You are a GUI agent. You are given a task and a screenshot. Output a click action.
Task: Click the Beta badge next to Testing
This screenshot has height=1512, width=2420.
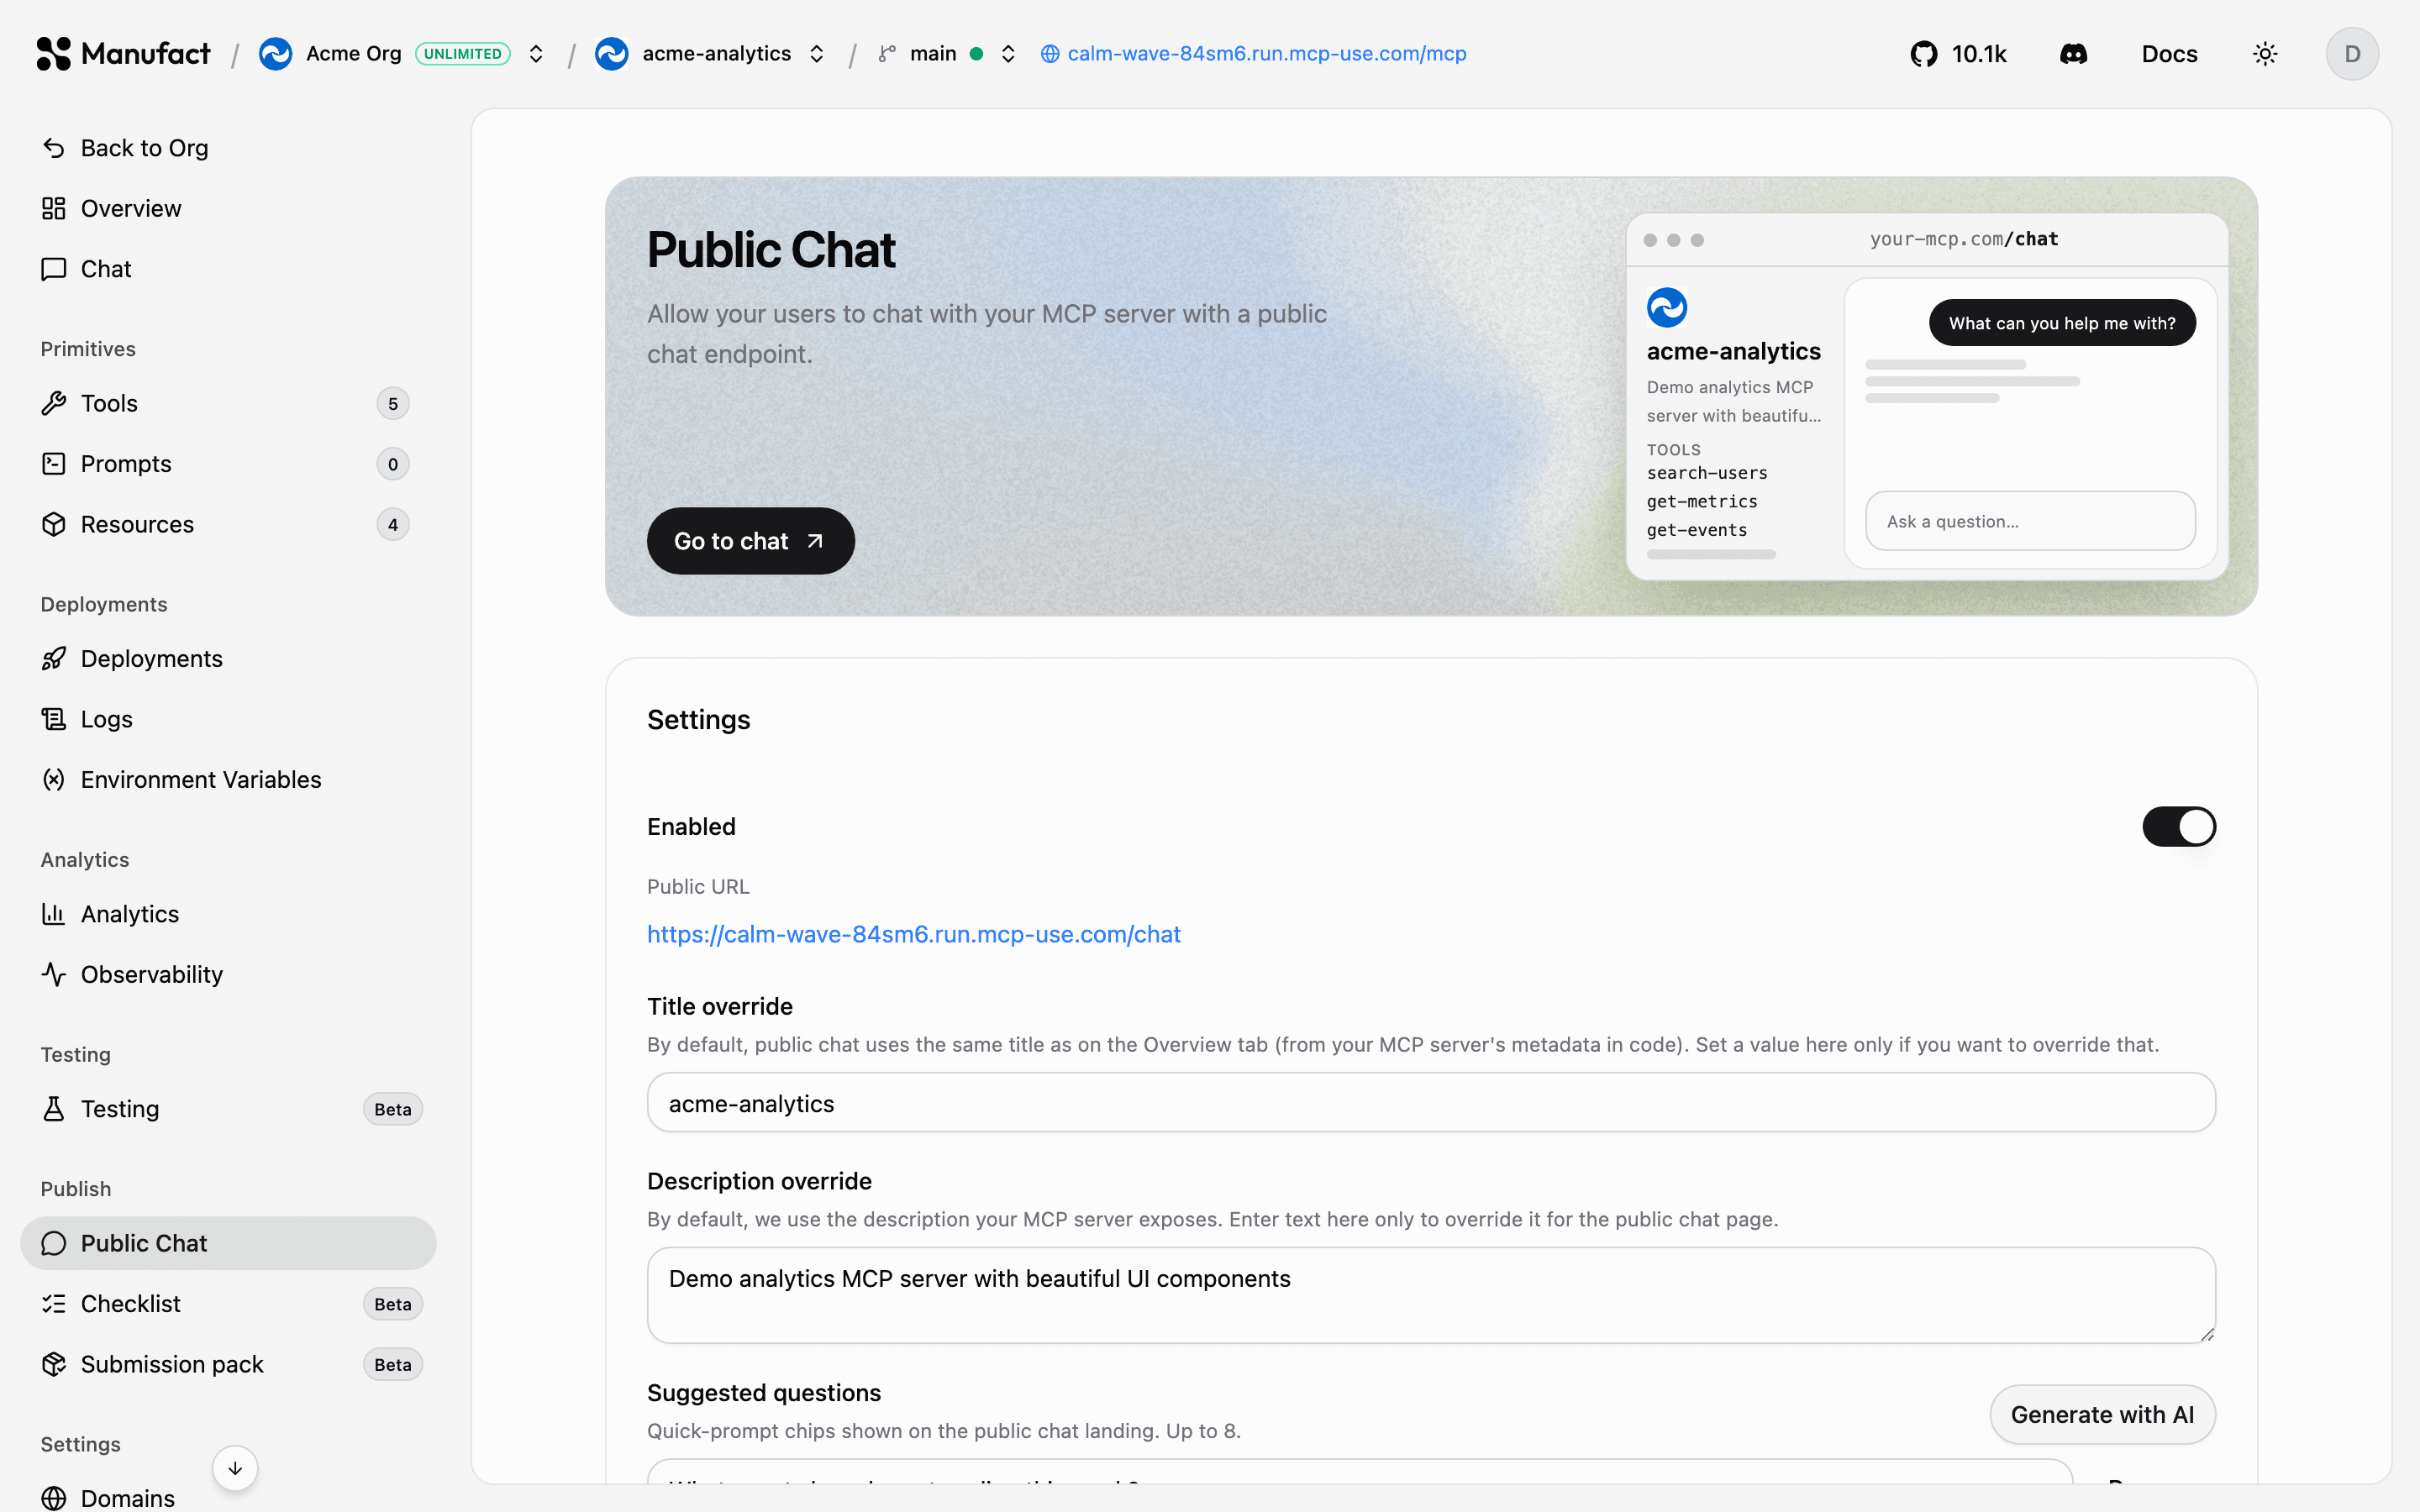tap(393, 1109)
